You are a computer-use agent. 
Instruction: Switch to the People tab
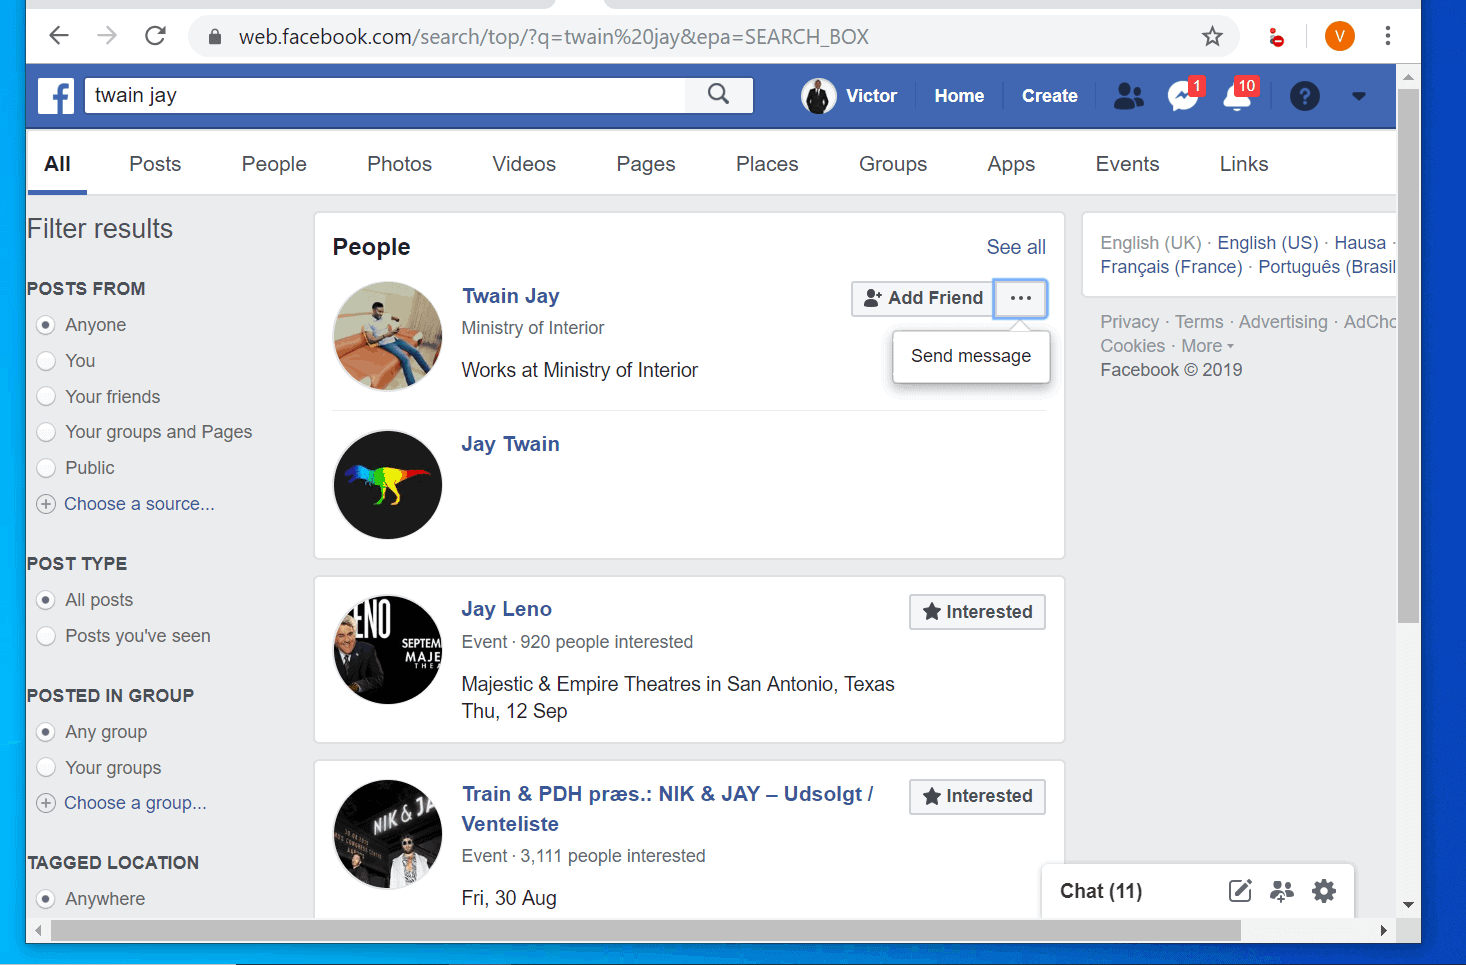pos(274,164)
